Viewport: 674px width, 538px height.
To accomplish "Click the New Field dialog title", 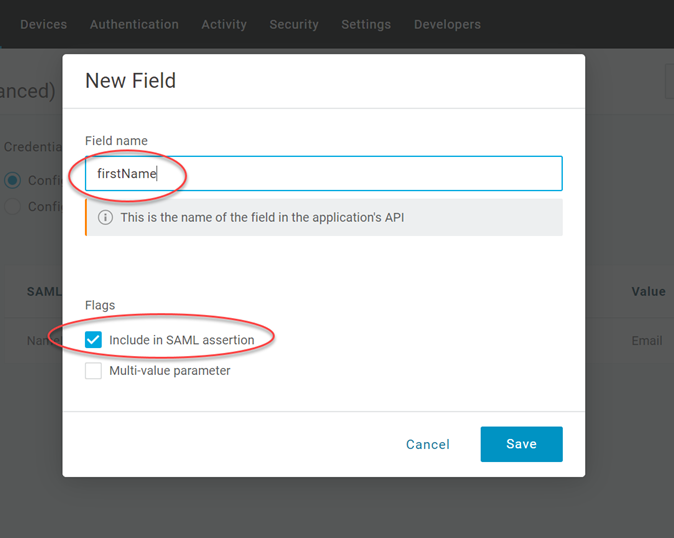I will pyautogui.click(x=130, y=81).
